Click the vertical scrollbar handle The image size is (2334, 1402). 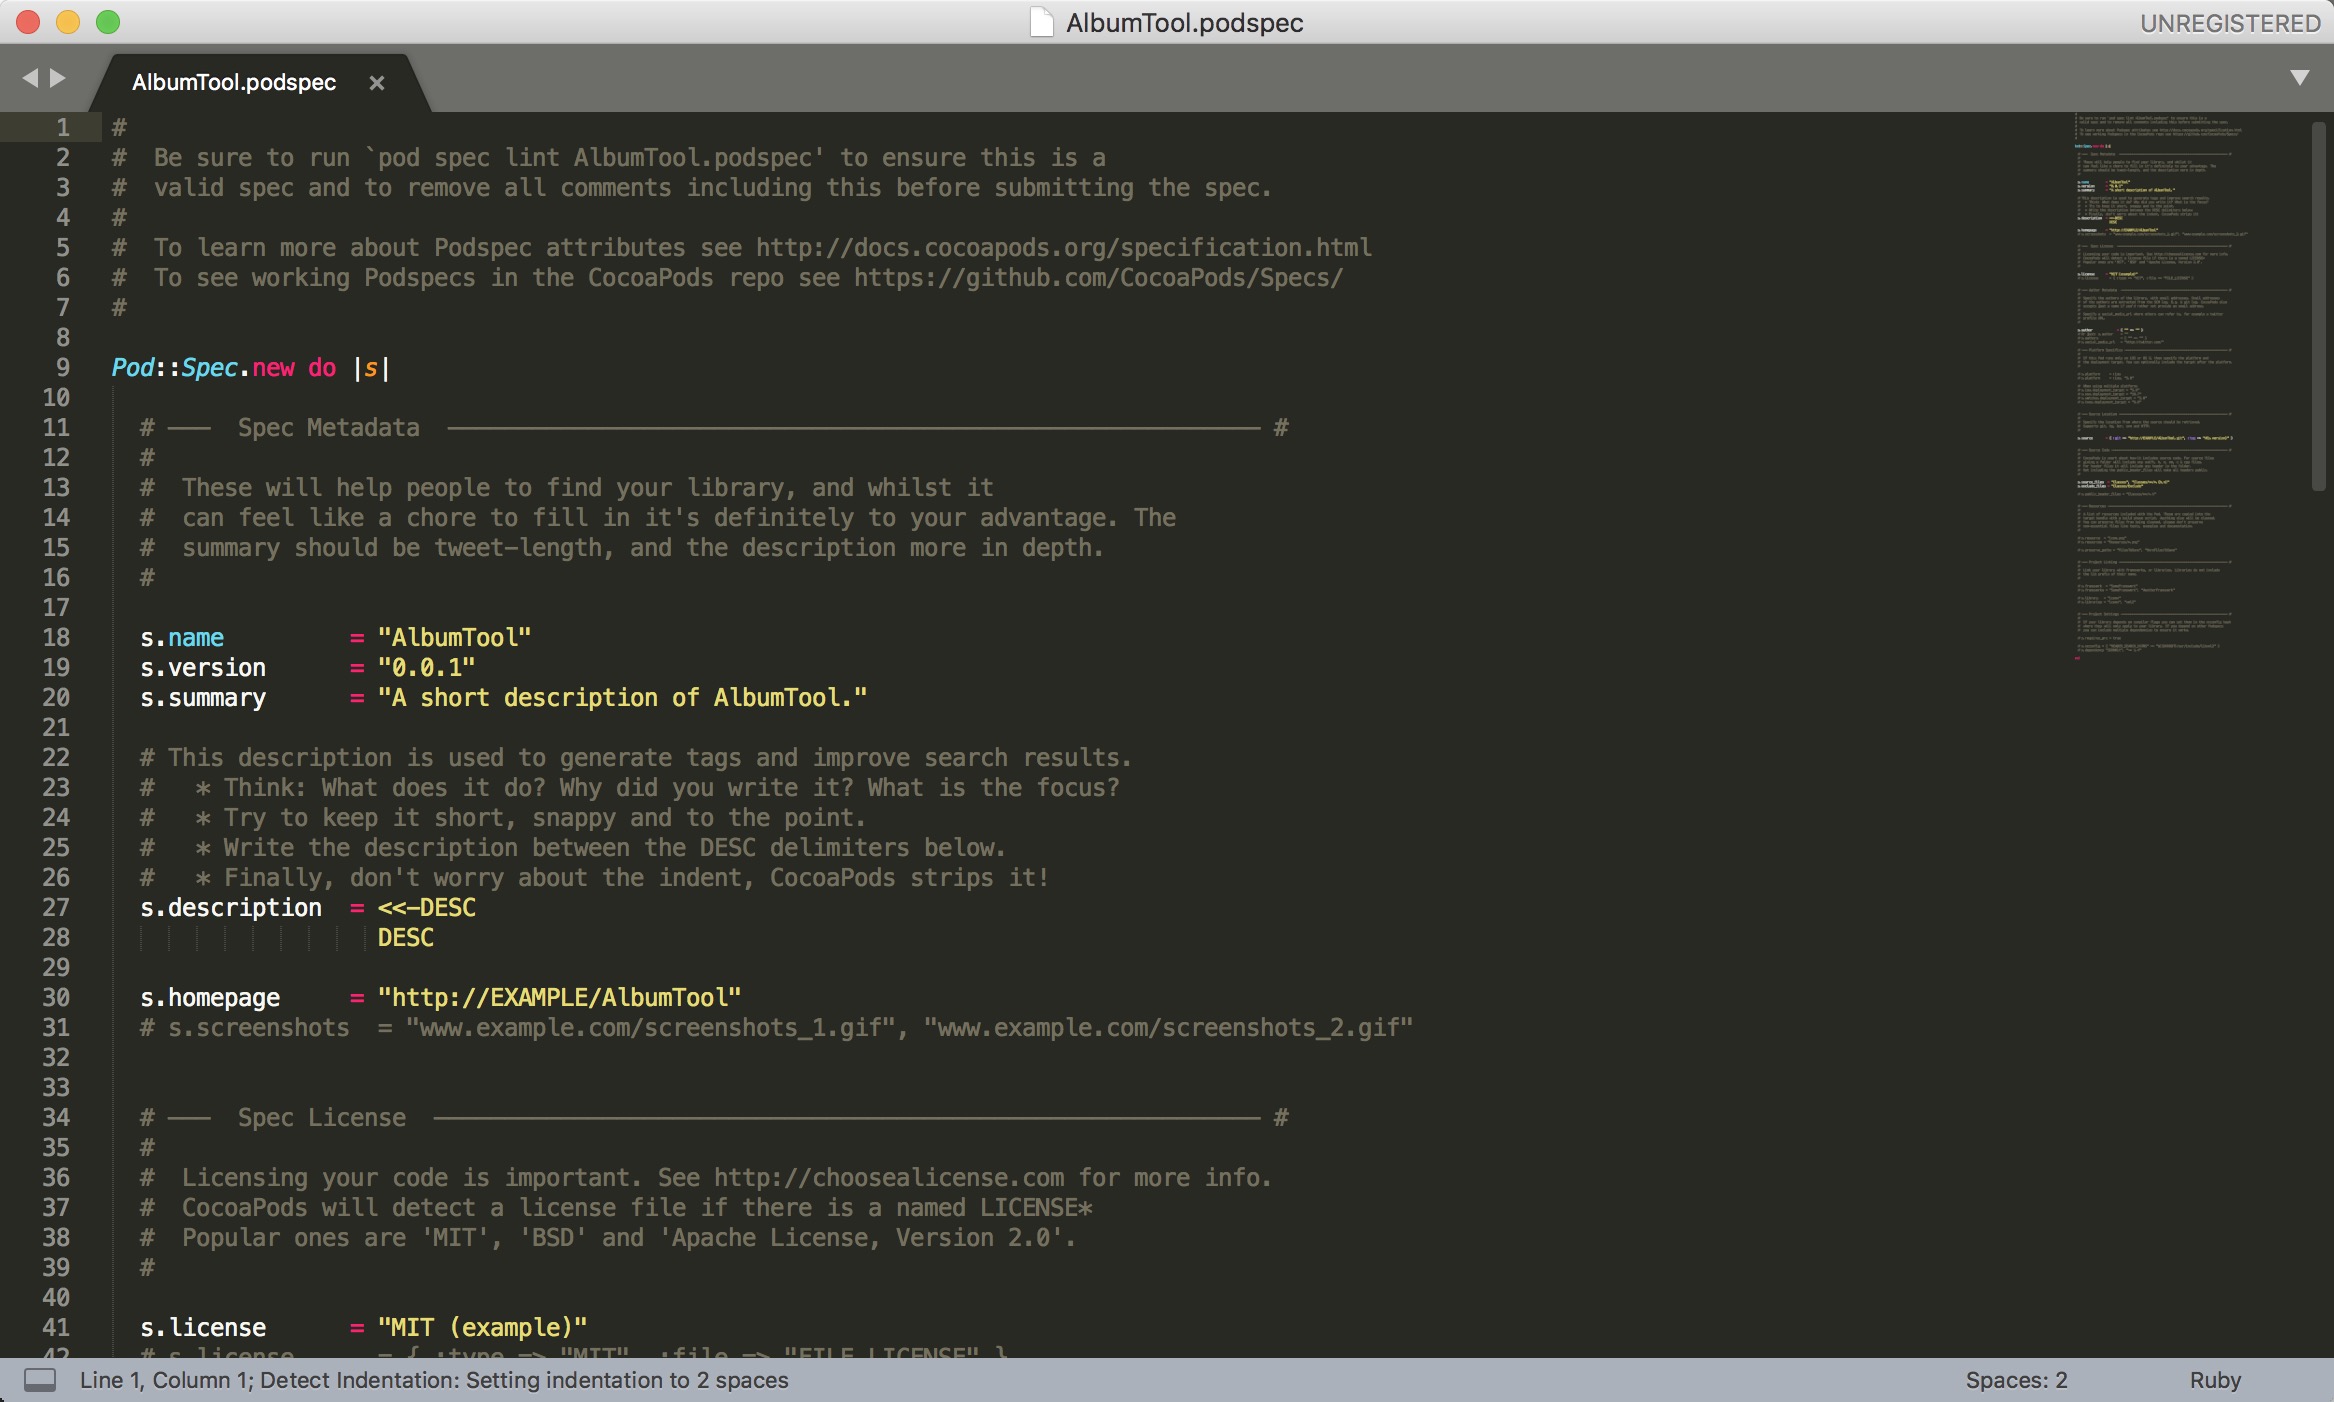point(2318,305)
